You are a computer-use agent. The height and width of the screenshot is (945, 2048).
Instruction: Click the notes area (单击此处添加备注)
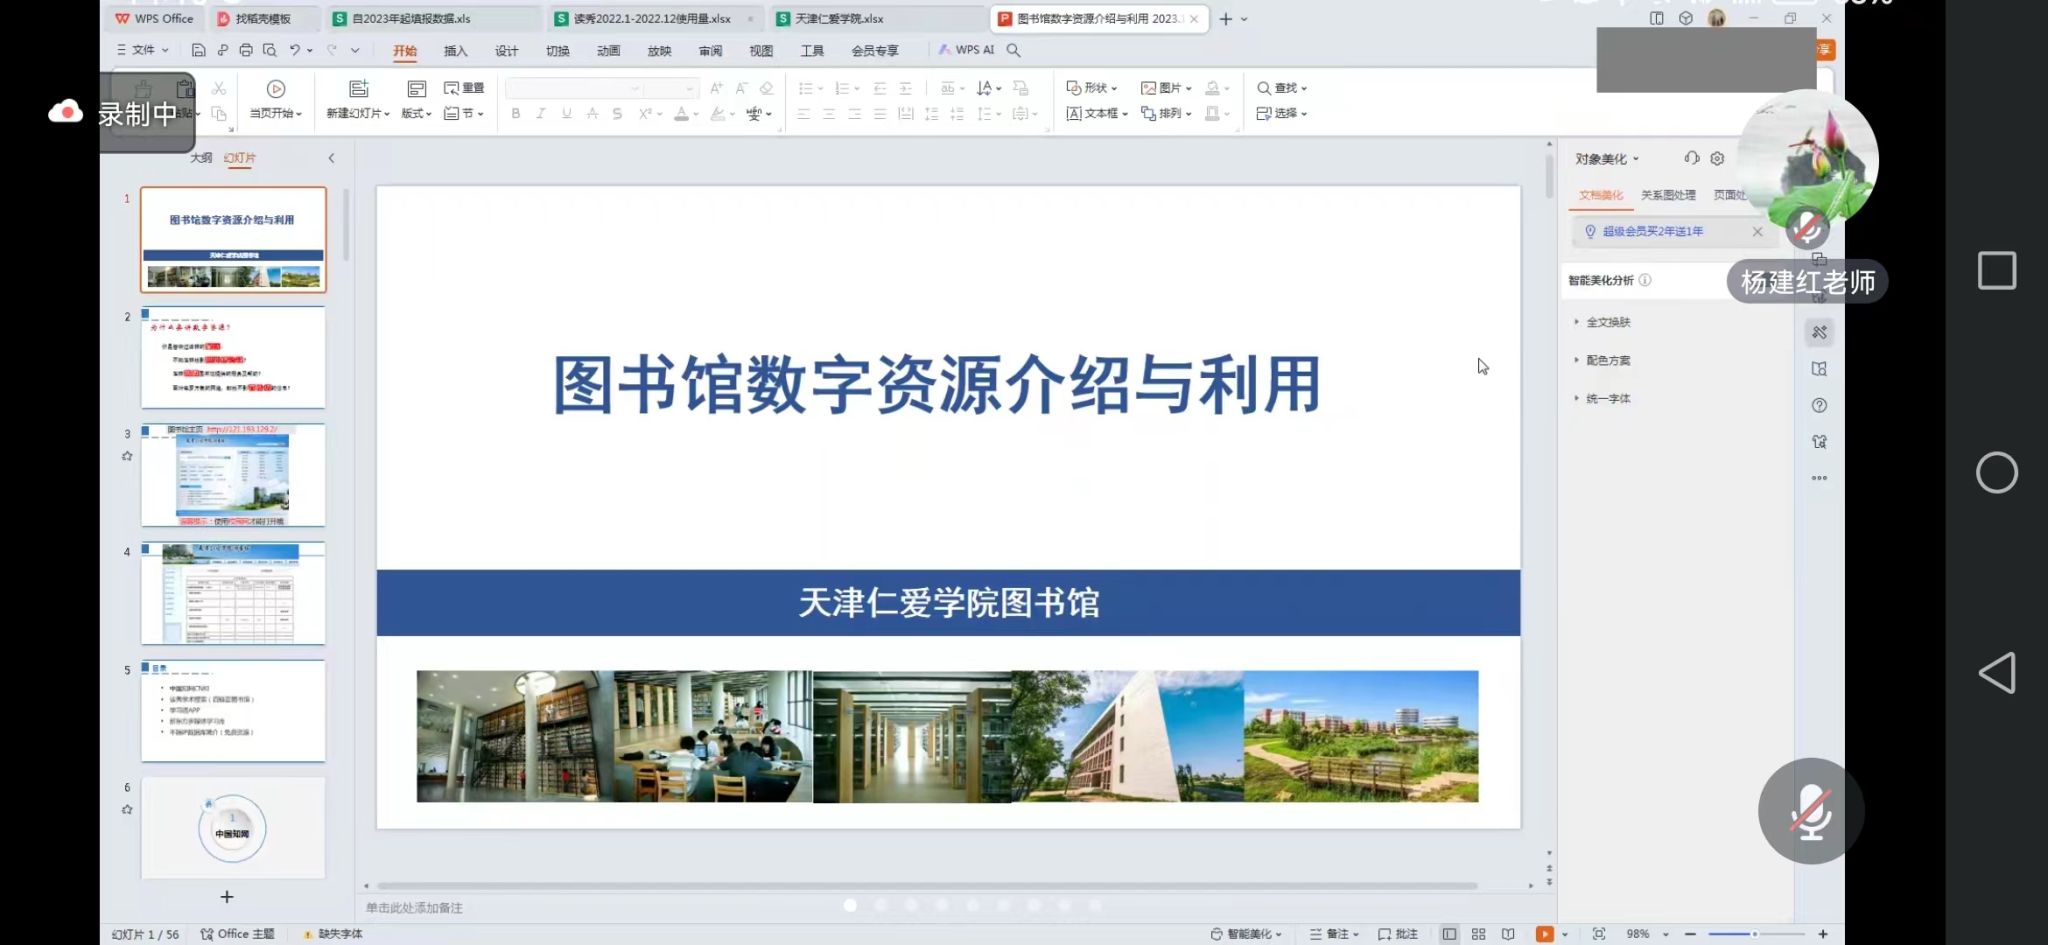(414, 908)
